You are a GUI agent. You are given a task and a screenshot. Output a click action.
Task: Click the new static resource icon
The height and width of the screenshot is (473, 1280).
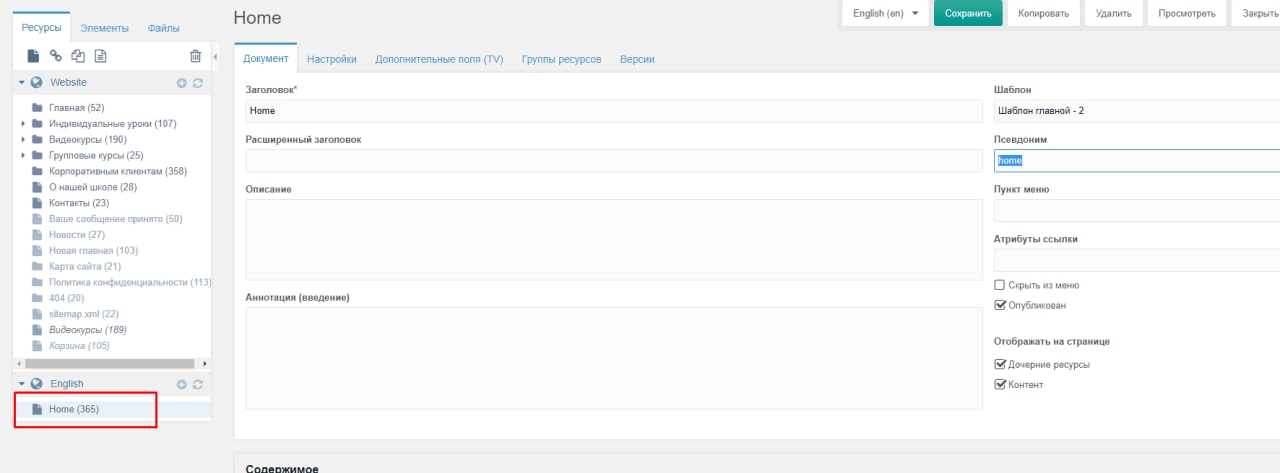[x=101, y=57]
